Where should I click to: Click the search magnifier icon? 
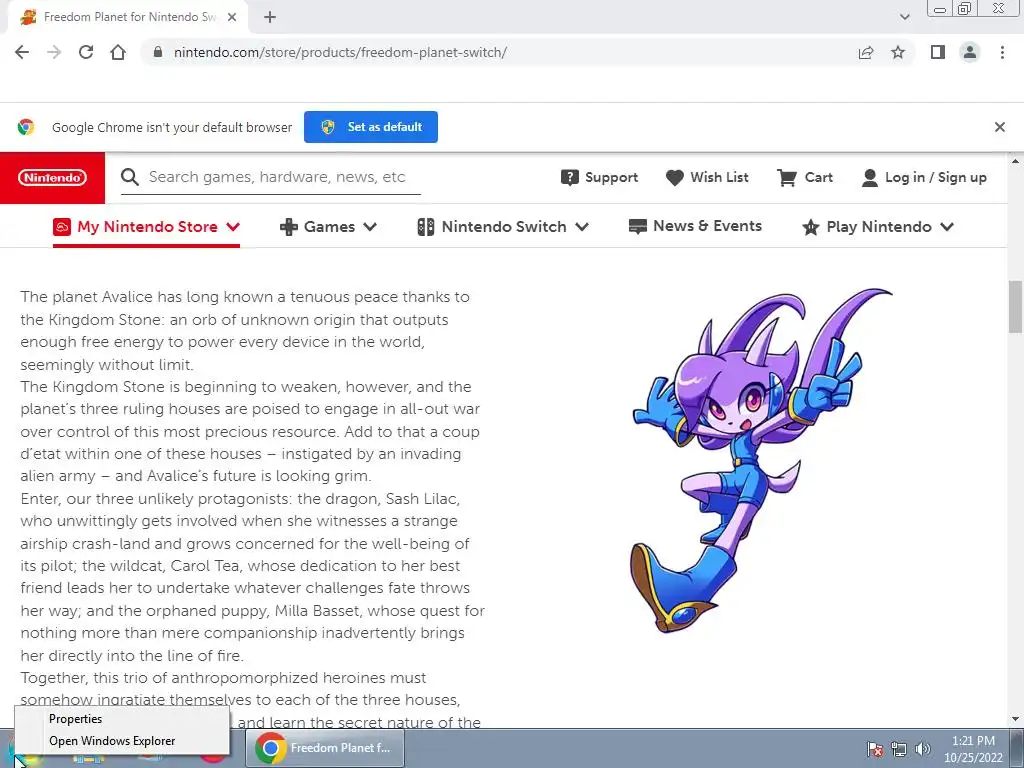pos(130,177)
